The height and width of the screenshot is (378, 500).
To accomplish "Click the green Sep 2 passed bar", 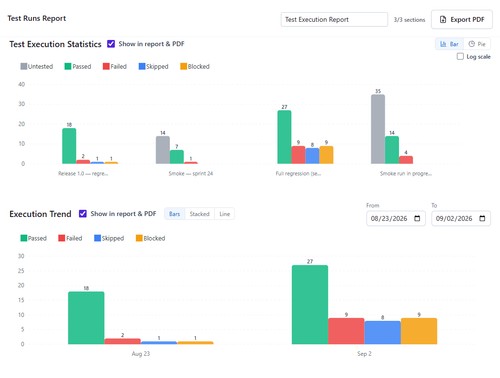I will pyautogui.click(x=310, y=304).
